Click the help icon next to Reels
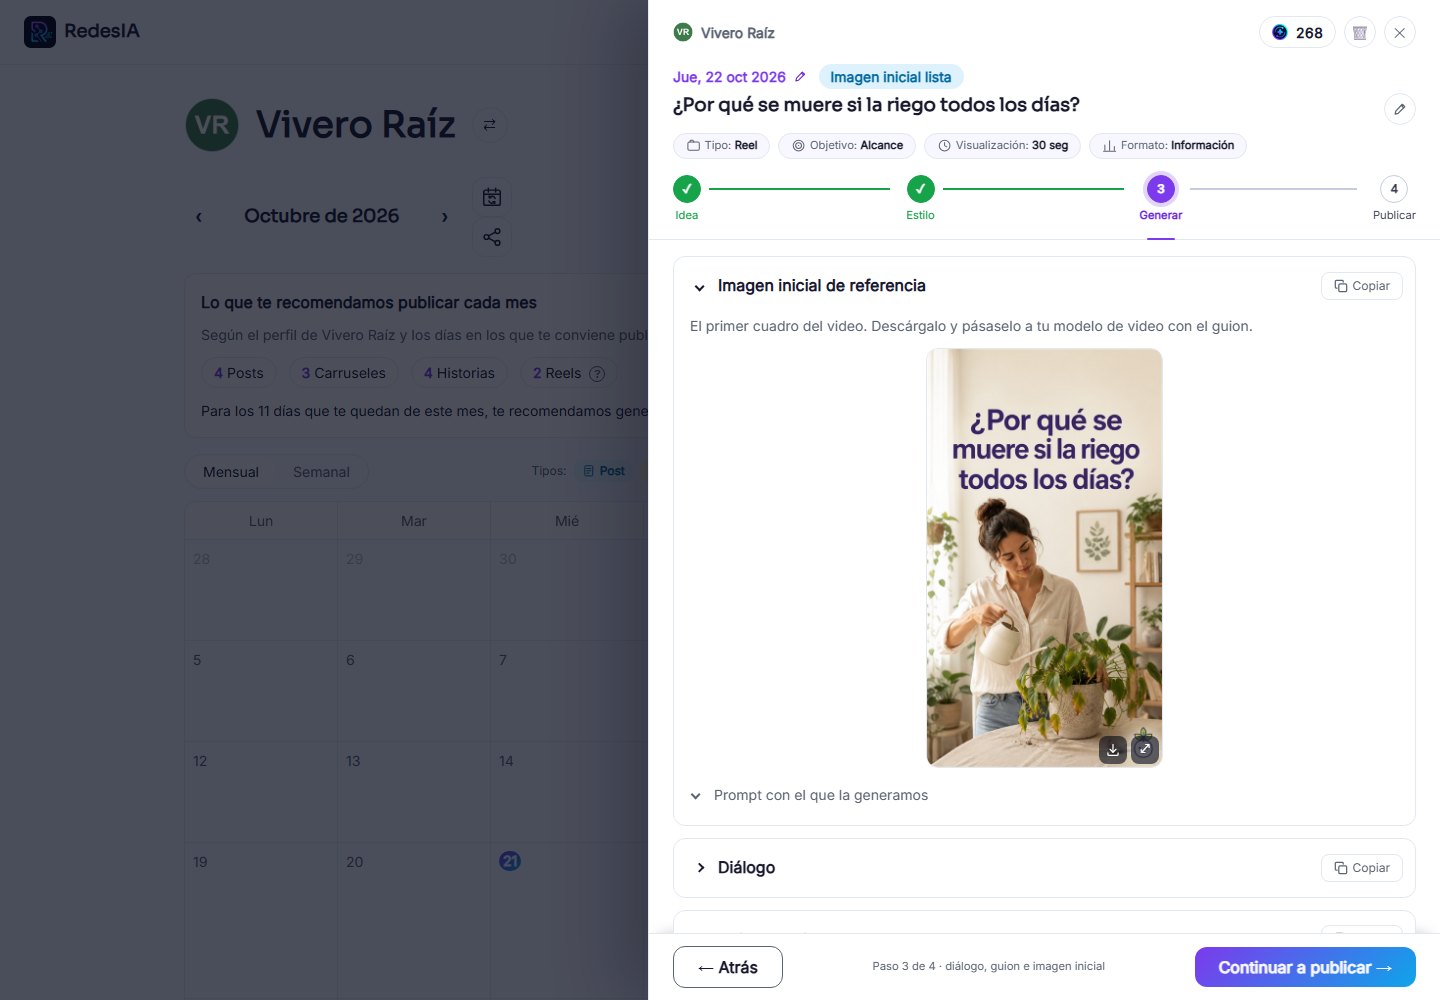 point(597,374)
